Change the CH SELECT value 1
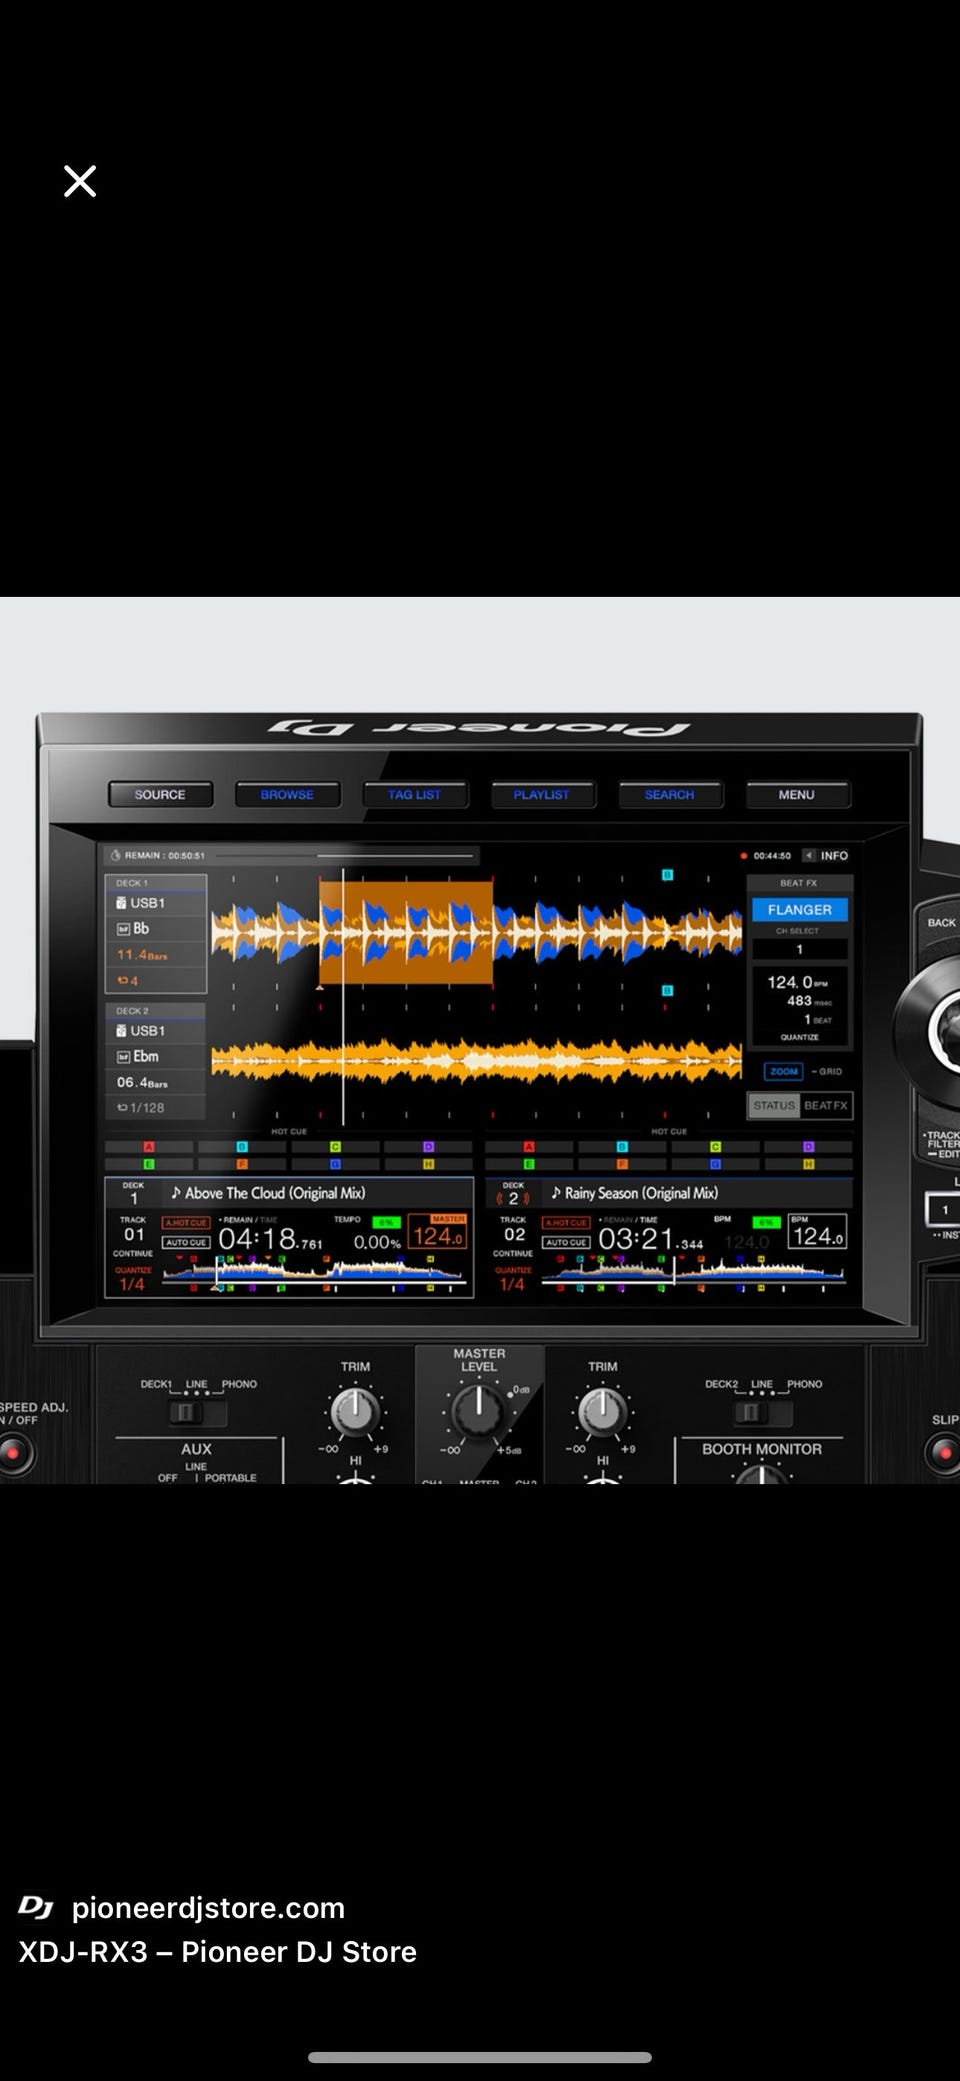The image size is (960, 2081). [x=800, y=949]
